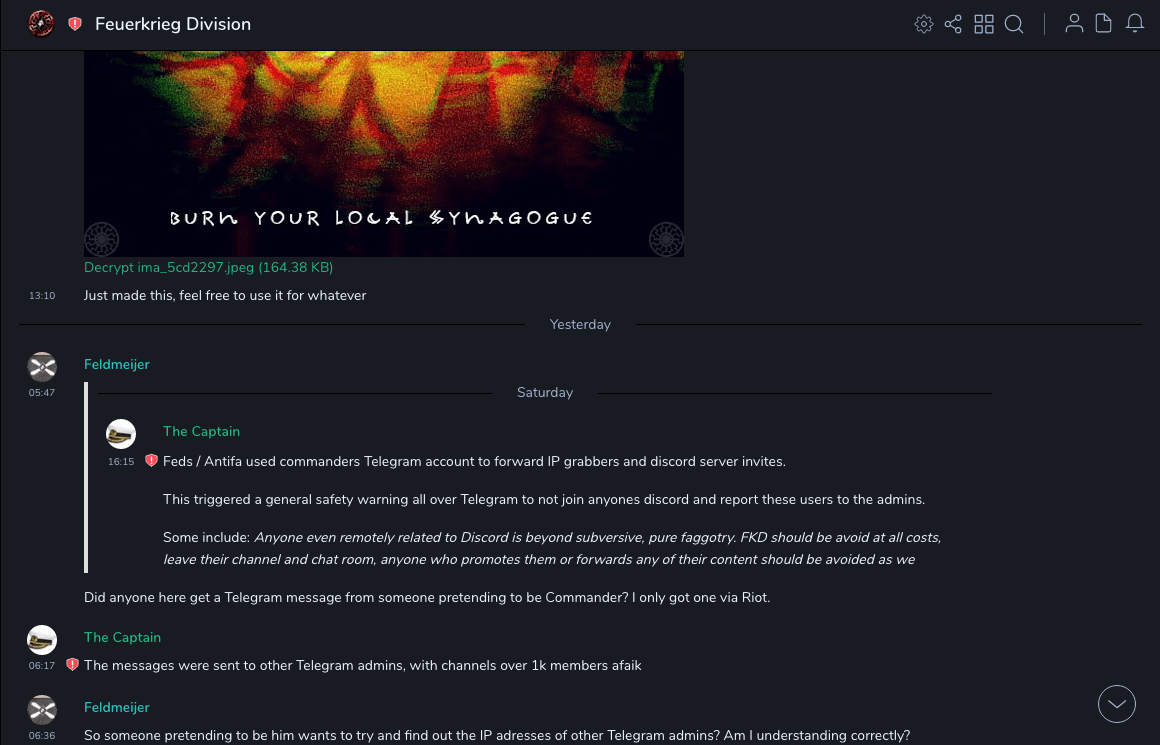
Task: Click the share room icon
Action: (954, 24)
